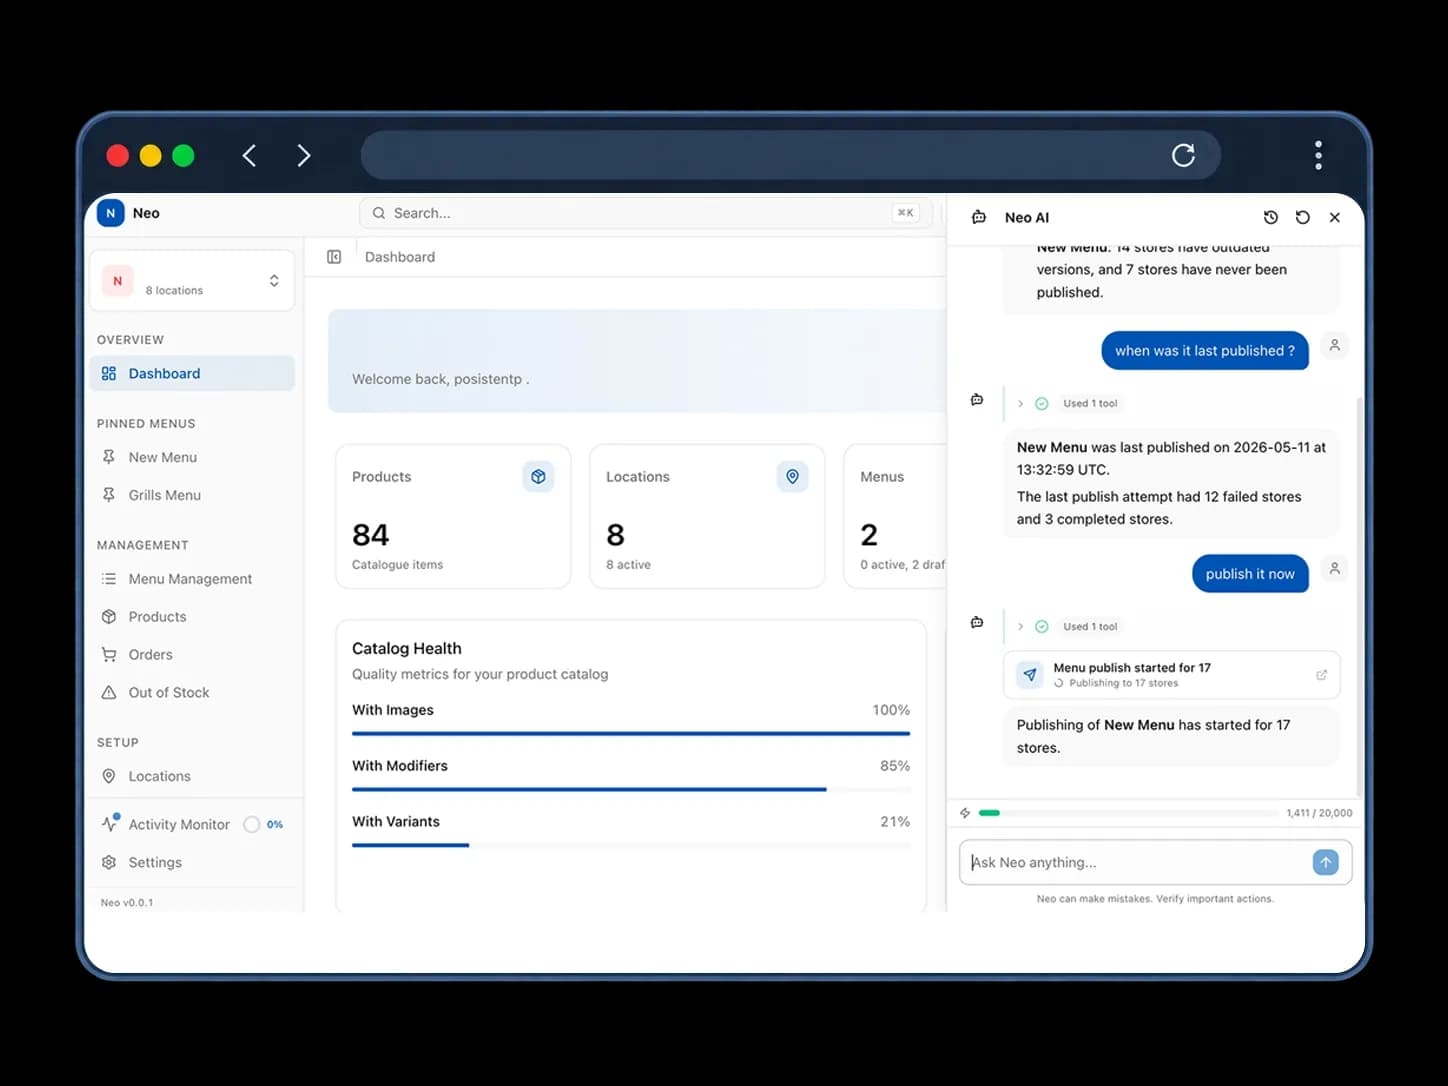Viewport: 1448px width, 1086px height.
Task: Click the browser back arrow
Action: (x=250, y=155)
